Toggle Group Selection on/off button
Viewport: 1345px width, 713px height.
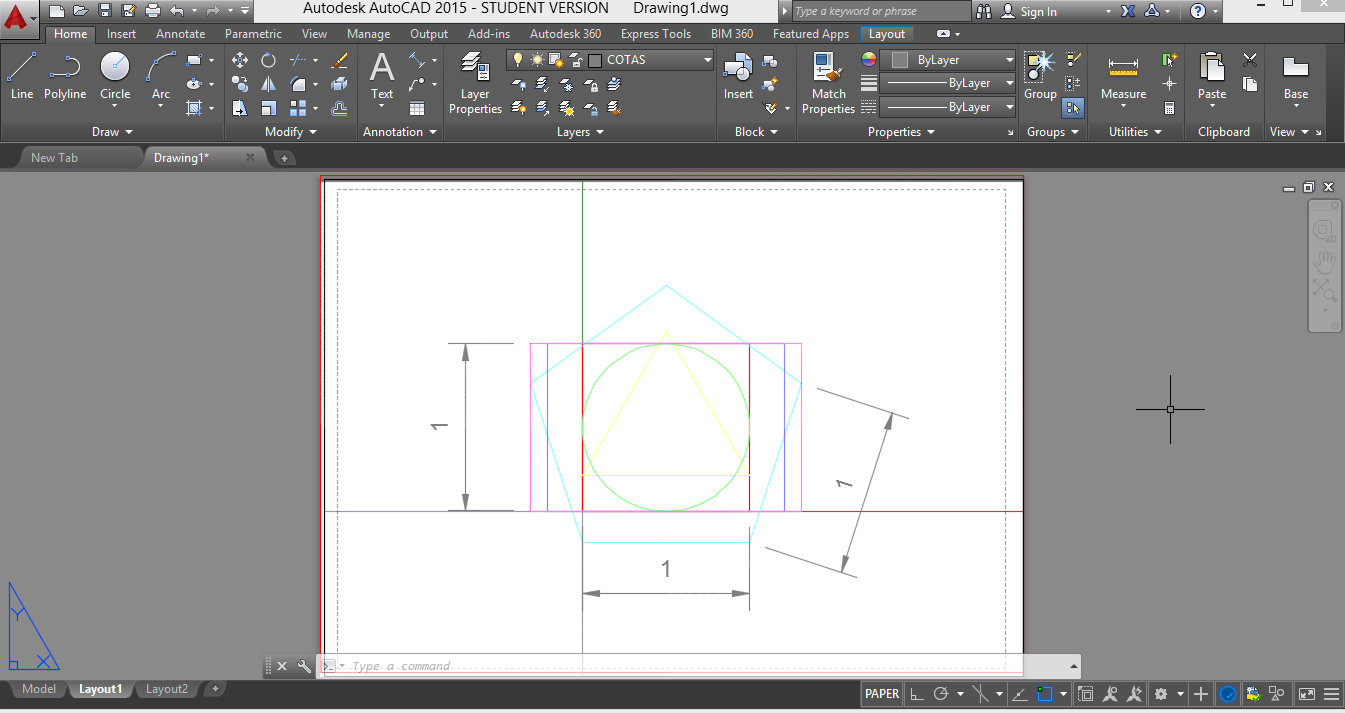[1072, 108]
